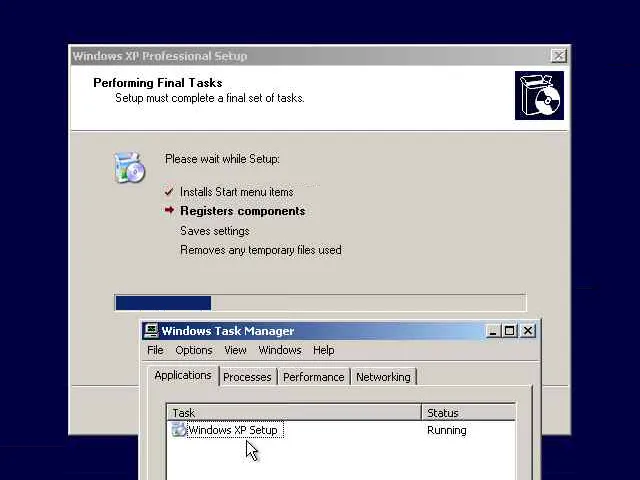Click the Task Manager title bar icon
Viewport: 640px width, 480px height.
click(151, 331)
